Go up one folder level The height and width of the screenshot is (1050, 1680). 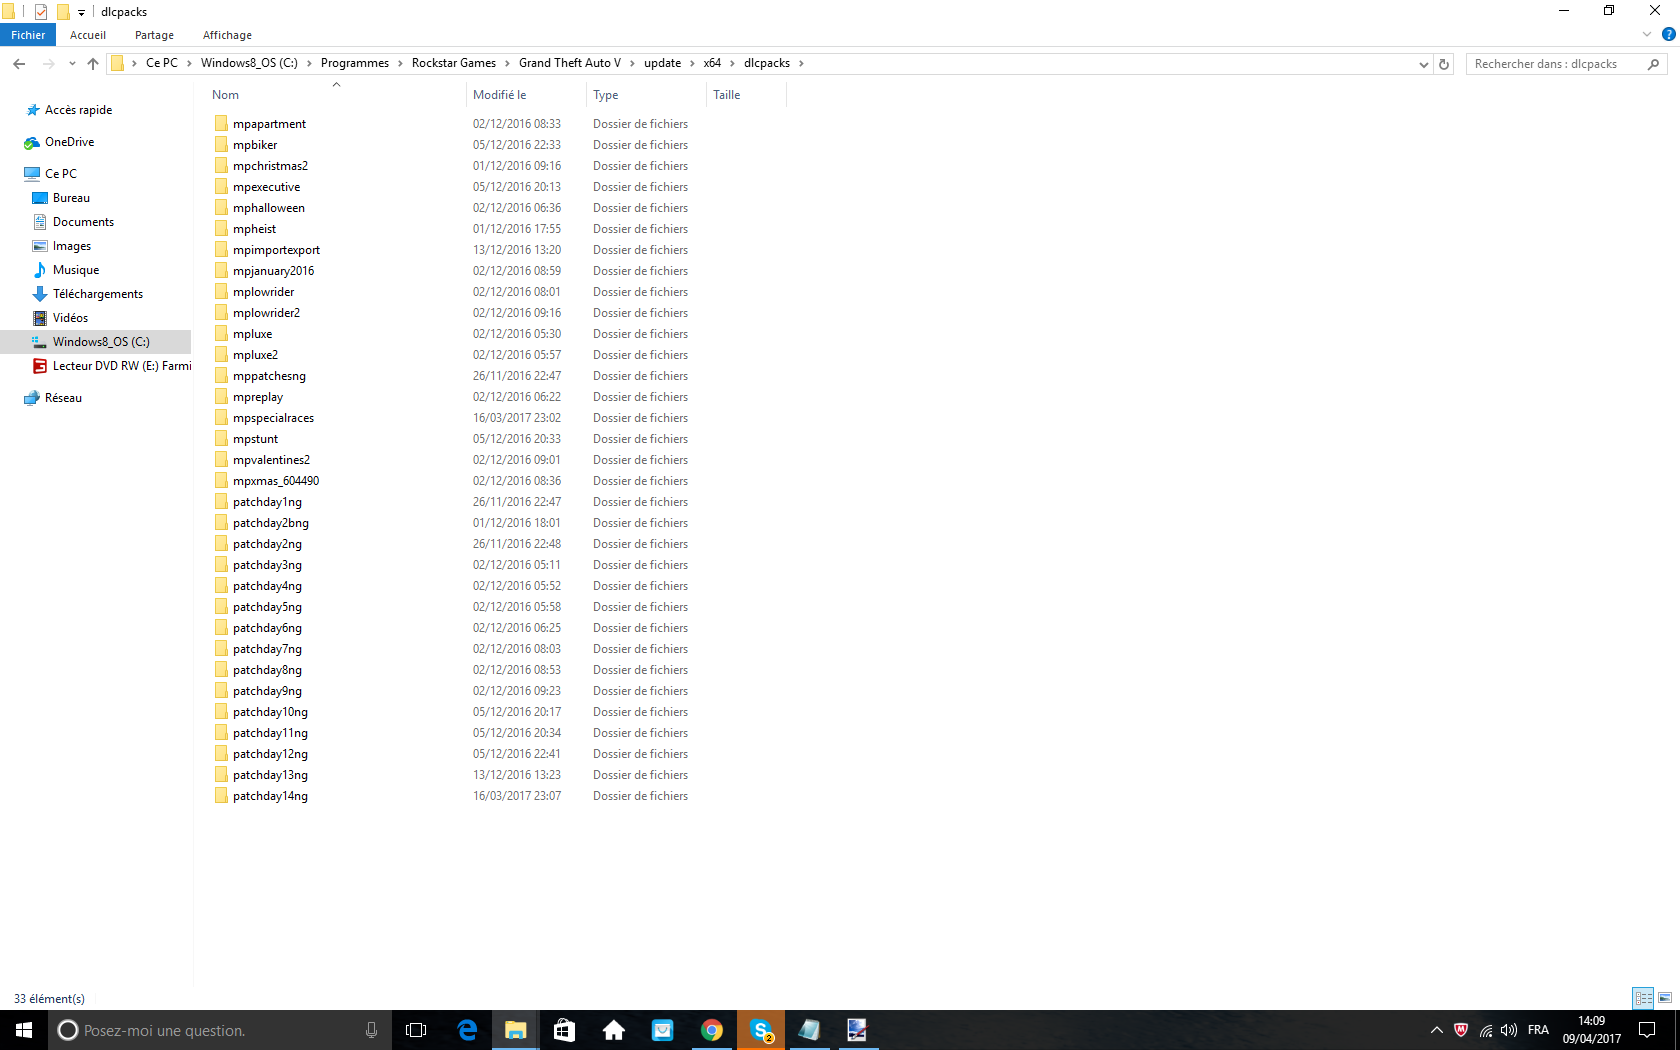click(x=93, y=63)
